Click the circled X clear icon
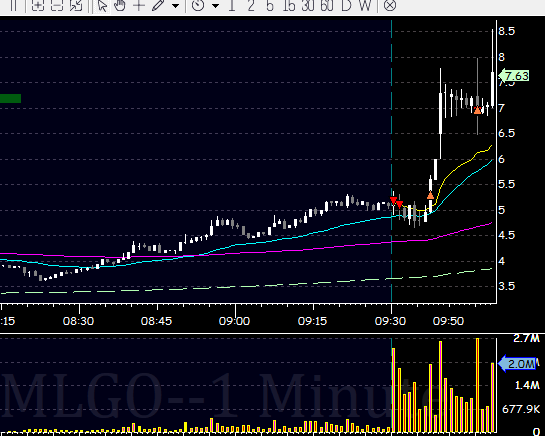The height and width of the screenshot is (436, 545). 390,5
